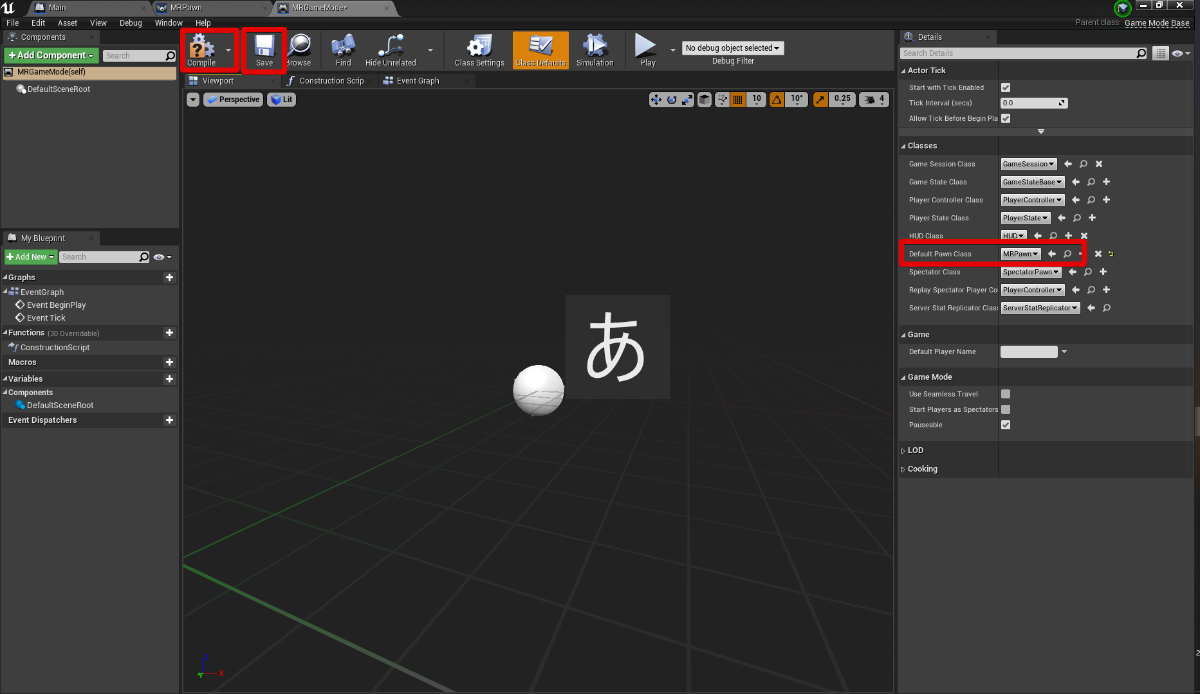Play the game in editor
This screenshot has width=1200, height=694.
tap(647, 49)
